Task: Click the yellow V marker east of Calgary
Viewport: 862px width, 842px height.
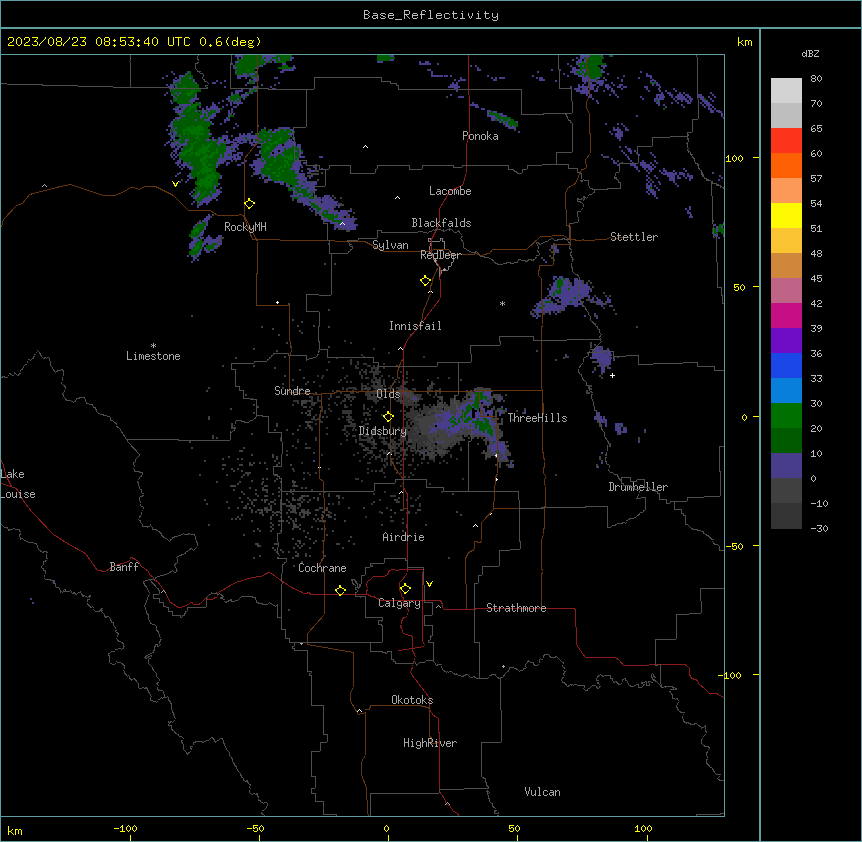Action: 429,584
